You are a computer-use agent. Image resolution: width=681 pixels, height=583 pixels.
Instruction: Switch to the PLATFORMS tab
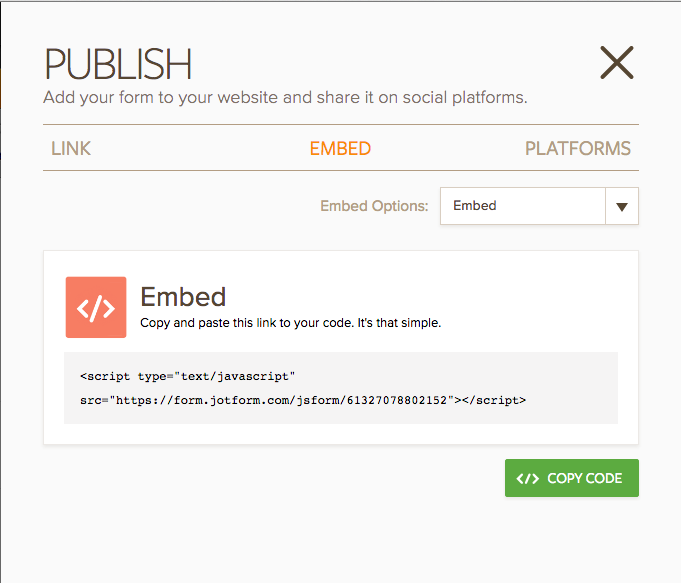pyautogui.click(x=578, y=149)
